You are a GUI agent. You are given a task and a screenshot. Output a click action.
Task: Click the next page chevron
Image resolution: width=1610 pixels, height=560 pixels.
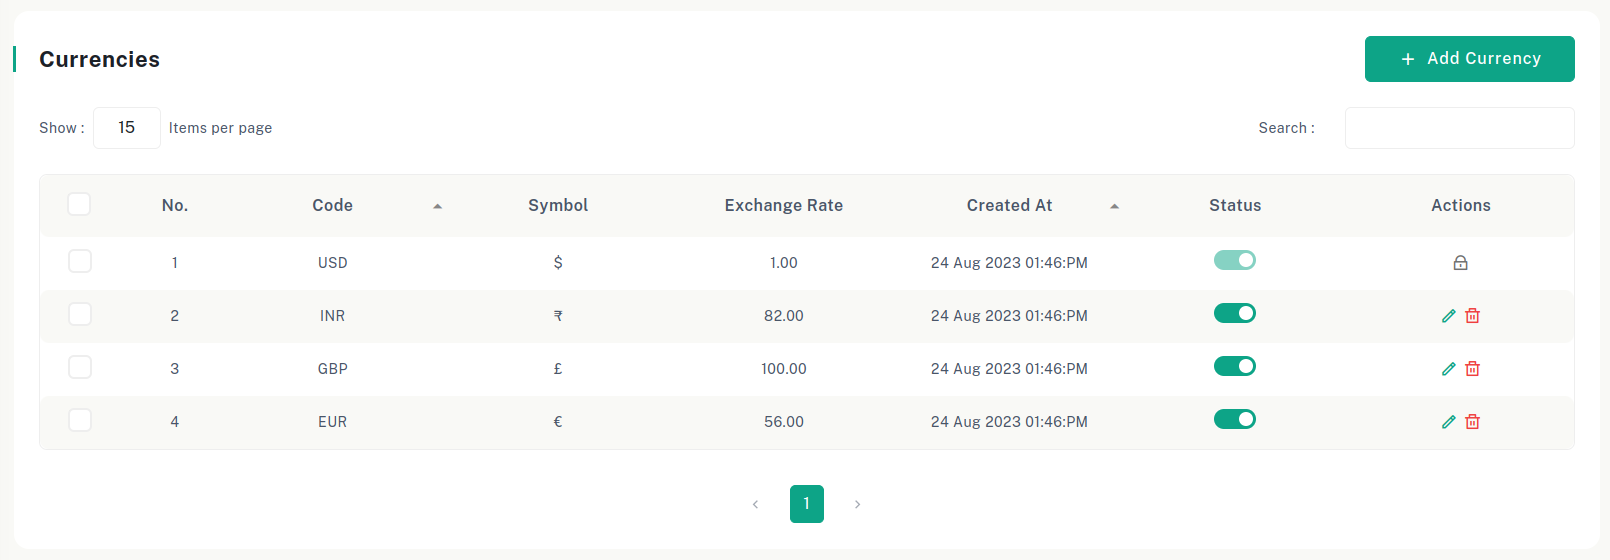coord(857,504)
